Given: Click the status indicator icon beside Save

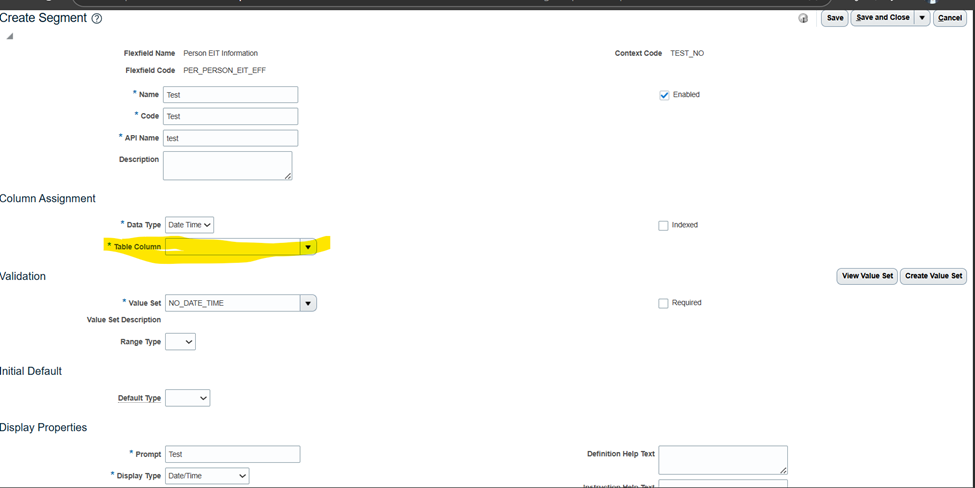Looking at the screenshot, I should coord(803,19).
